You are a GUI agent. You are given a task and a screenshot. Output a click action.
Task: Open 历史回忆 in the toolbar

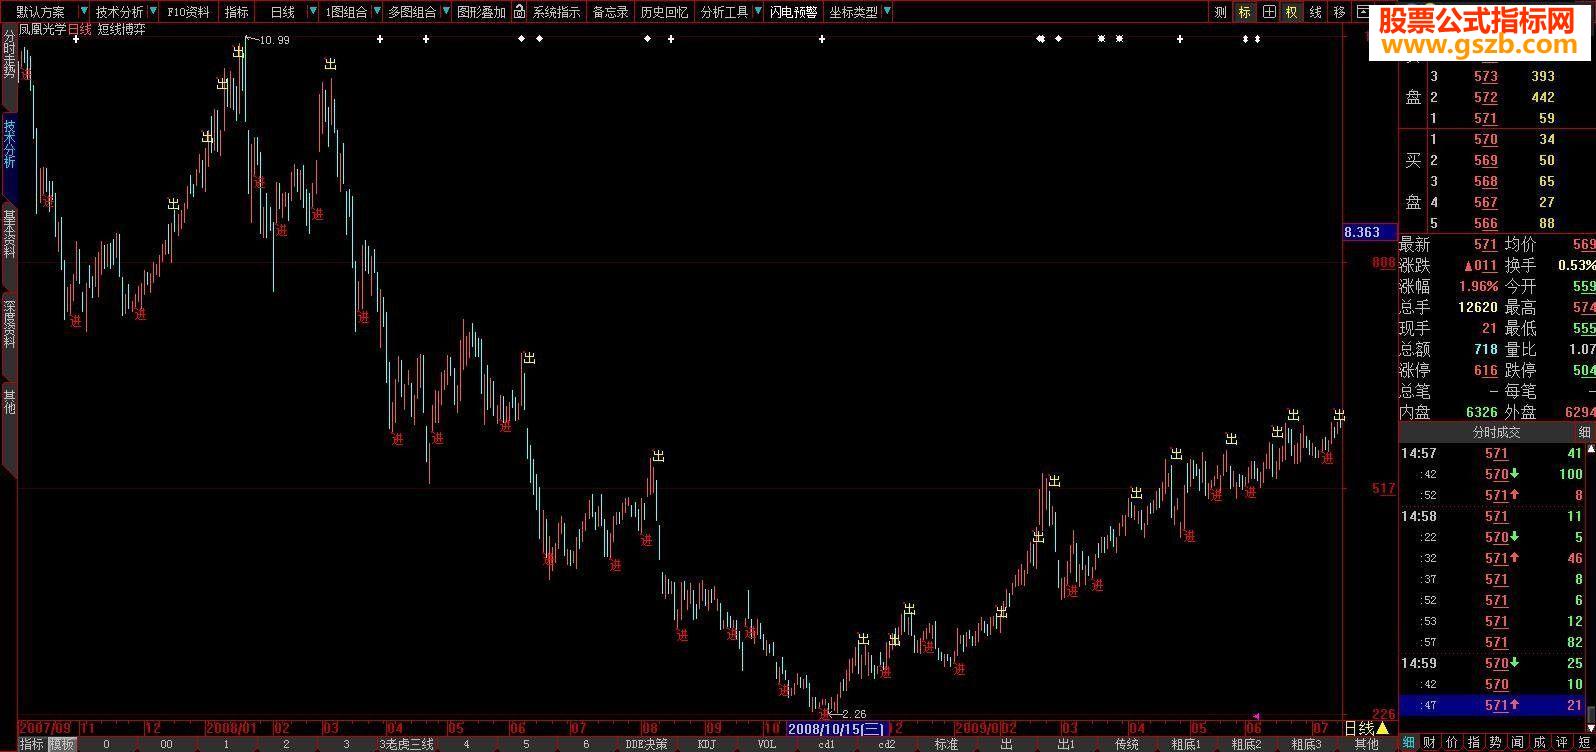click(x=664, y=12)
